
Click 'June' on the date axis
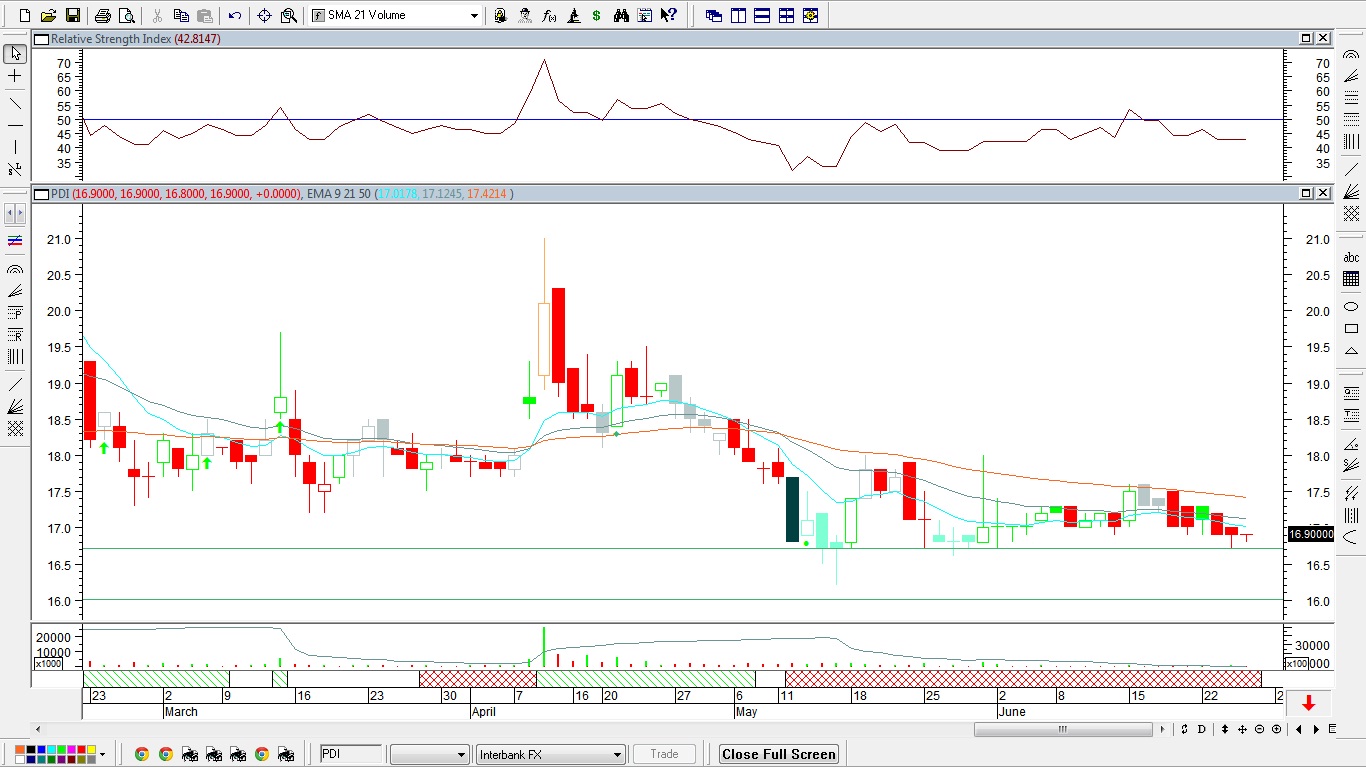1012,712
